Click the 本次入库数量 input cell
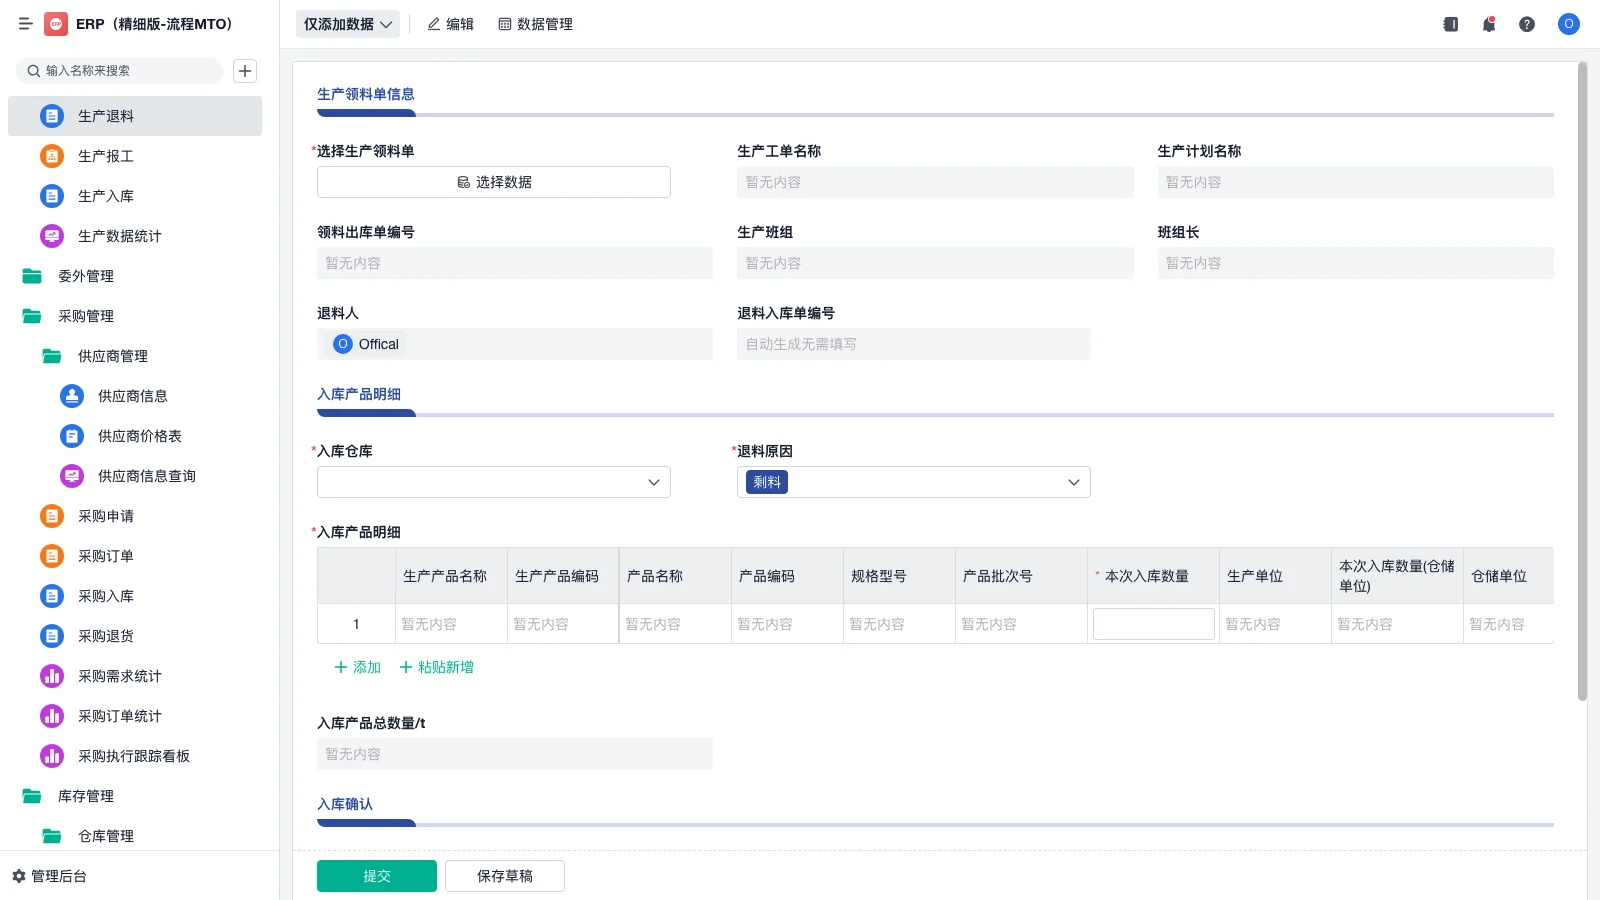 [1153, 623]
